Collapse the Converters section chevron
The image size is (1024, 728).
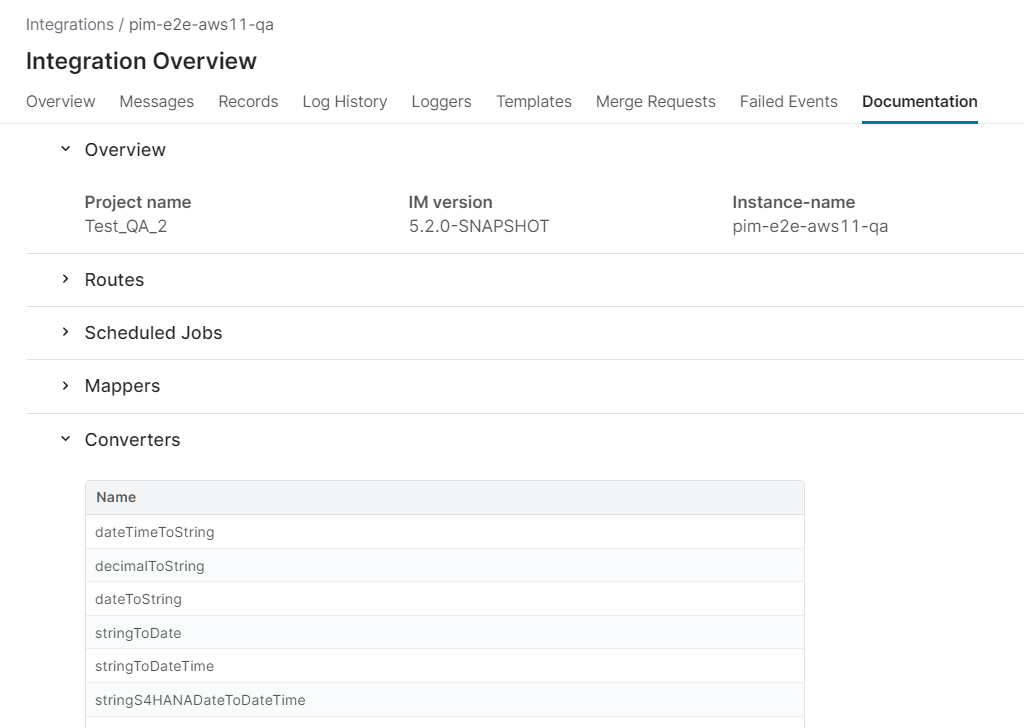pyautogui.click(x=66, y=439)
